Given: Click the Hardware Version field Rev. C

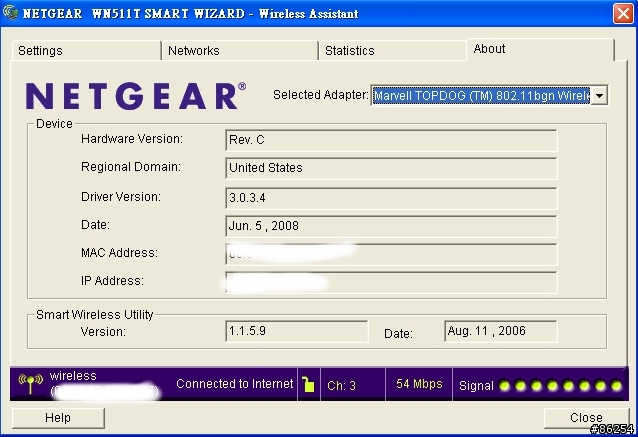Looking at the screenshot, I should pos(391,140).
